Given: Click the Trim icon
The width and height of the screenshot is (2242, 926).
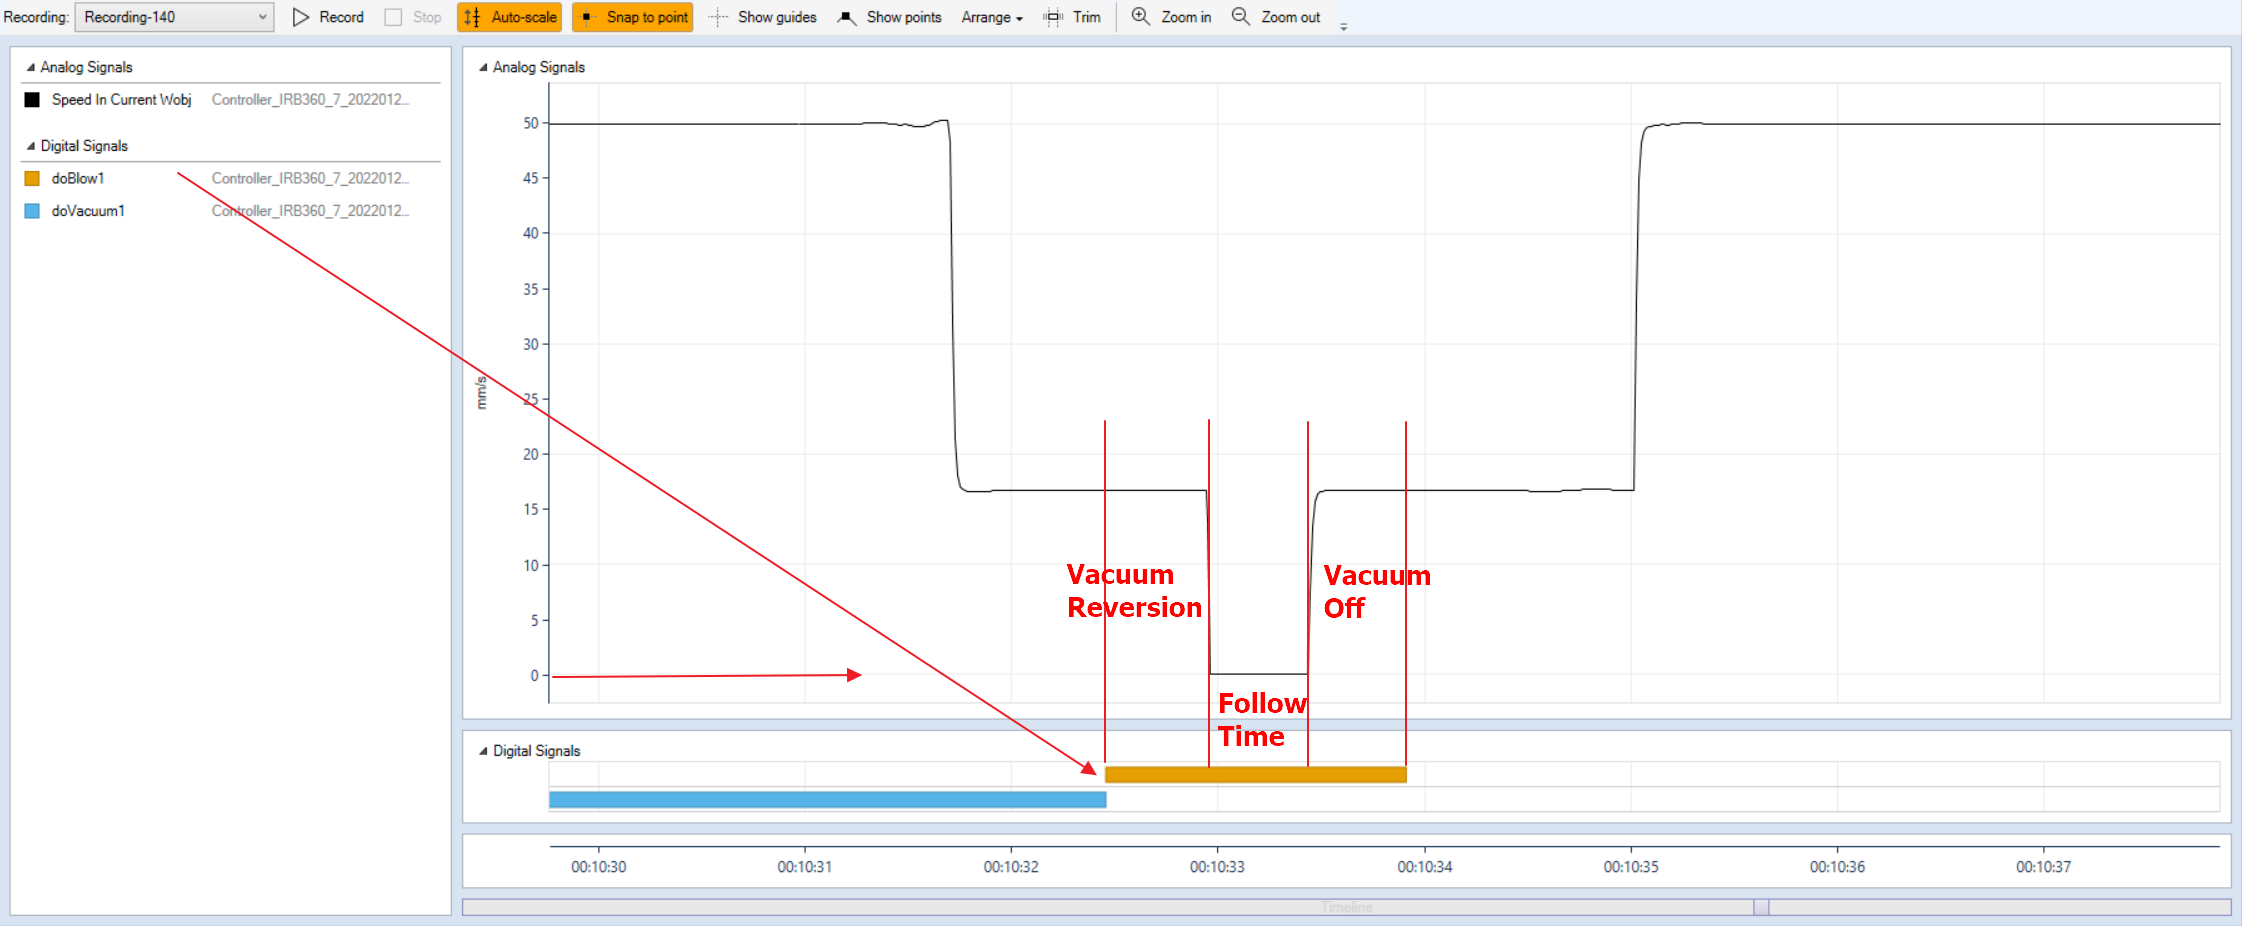Looking at the screenshot, I should pyautogui.click(x=1053, y=17).
